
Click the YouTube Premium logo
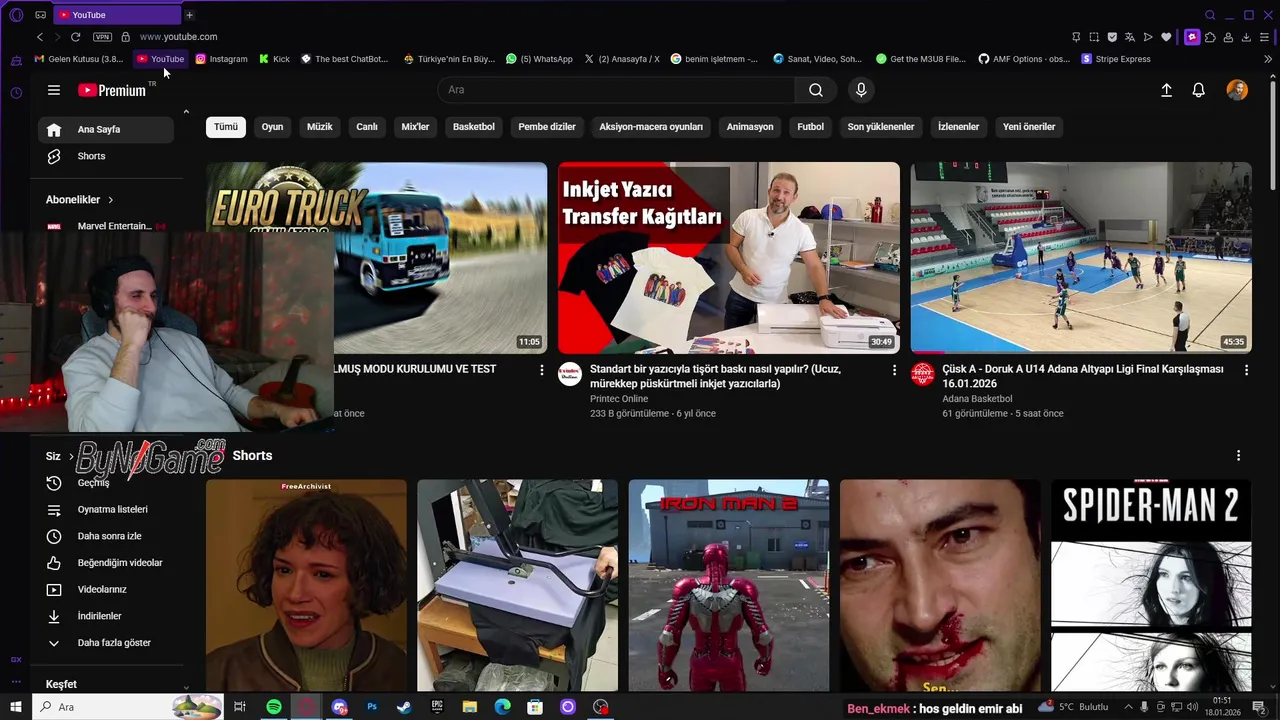coord(112,90)
